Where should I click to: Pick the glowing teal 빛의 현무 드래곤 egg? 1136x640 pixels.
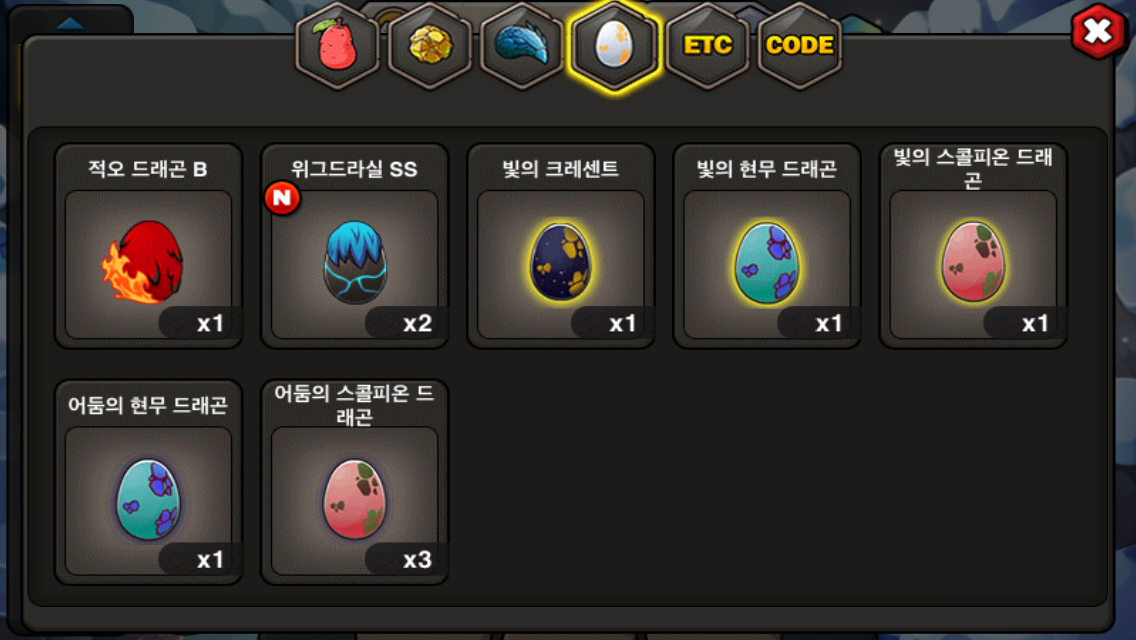[x=767, y=264]
